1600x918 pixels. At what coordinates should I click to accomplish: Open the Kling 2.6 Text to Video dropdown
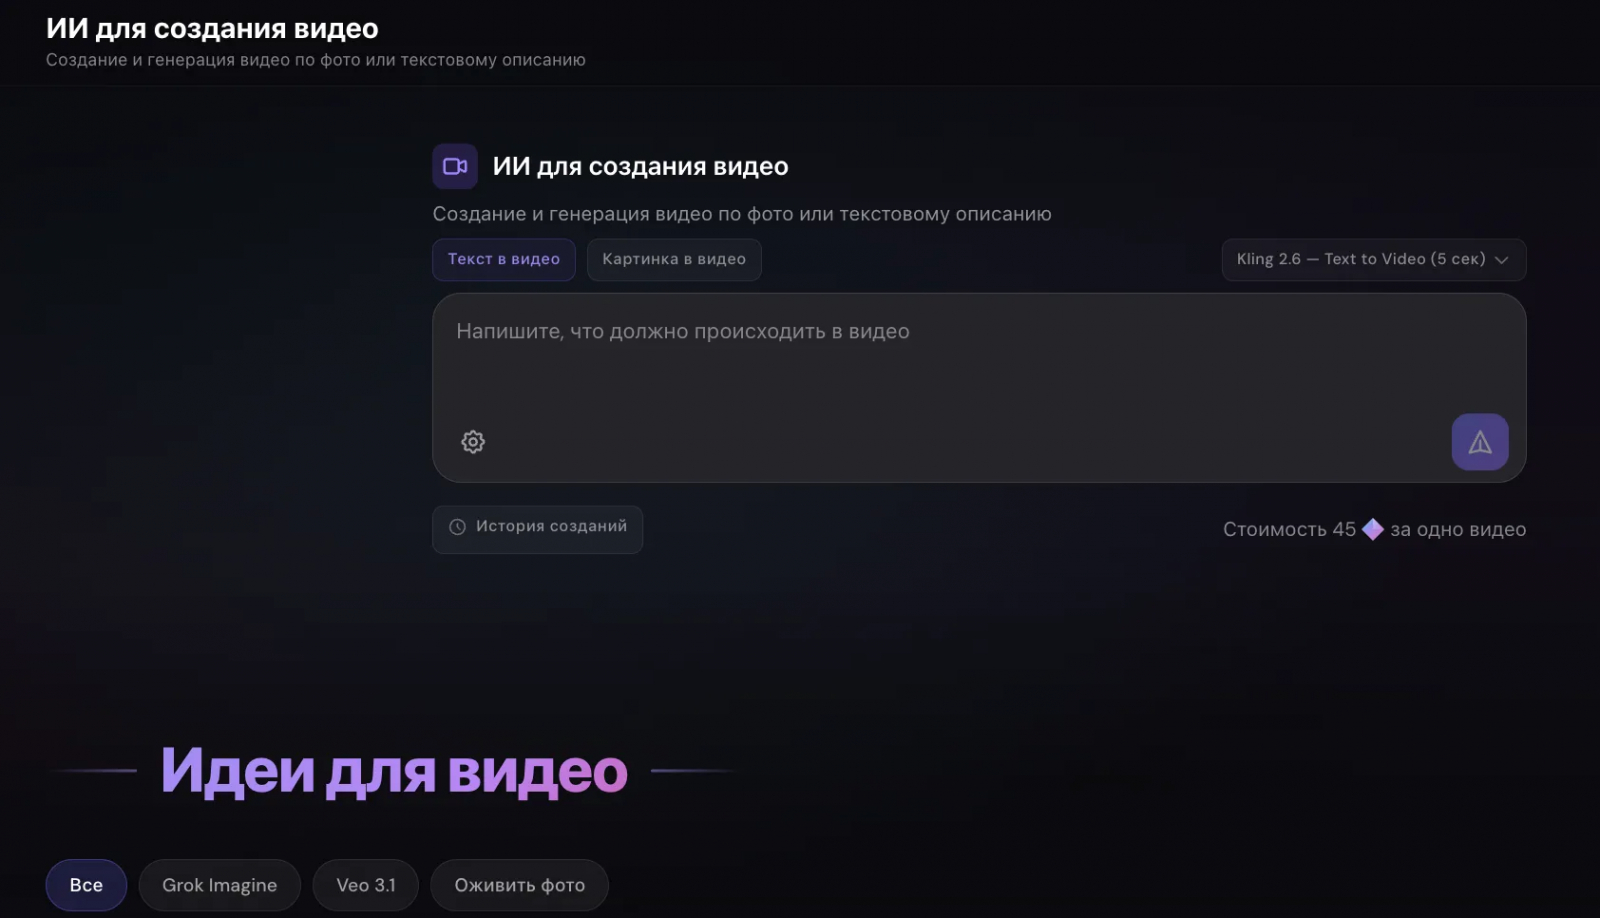pyautogui.click(x=1374, y=260)
